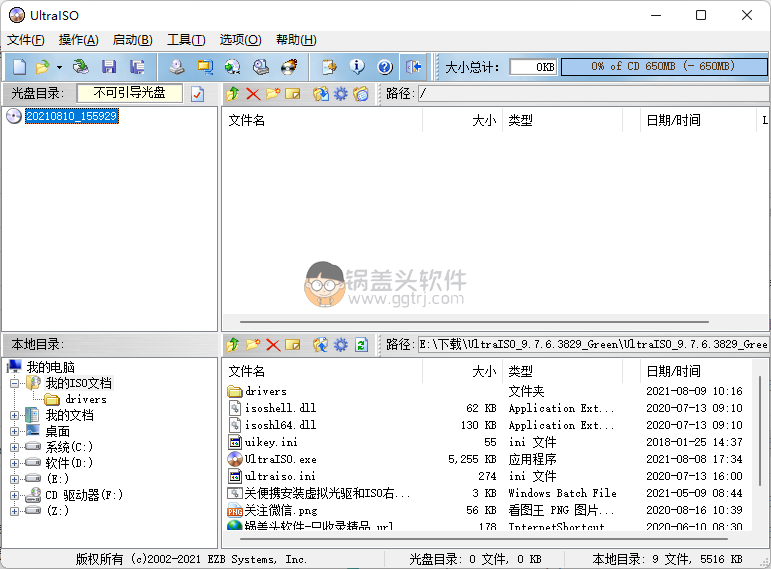Click the image properties notepad icon
The image size is (771, 569).
coord(329,66)
